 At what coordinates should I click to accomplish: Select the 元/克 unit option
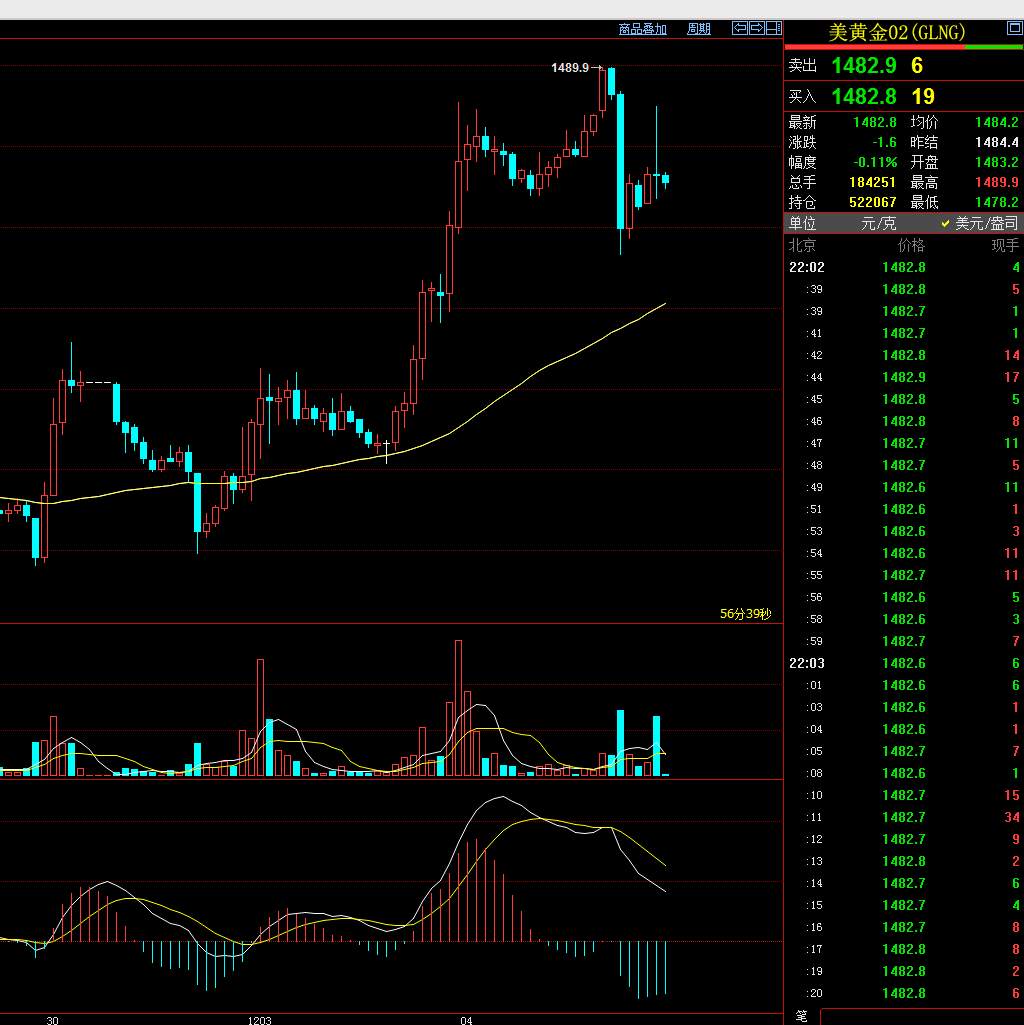[x=878, y=224]
